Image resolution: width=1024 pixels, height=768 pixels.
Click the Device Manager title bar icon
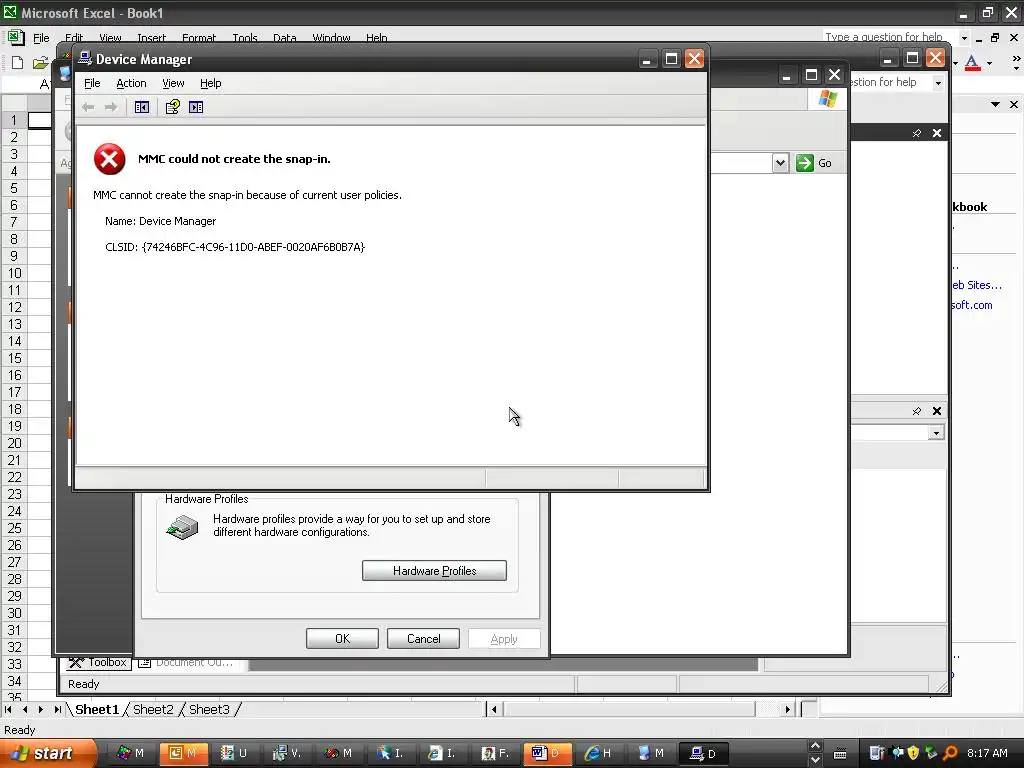(85, 59)
